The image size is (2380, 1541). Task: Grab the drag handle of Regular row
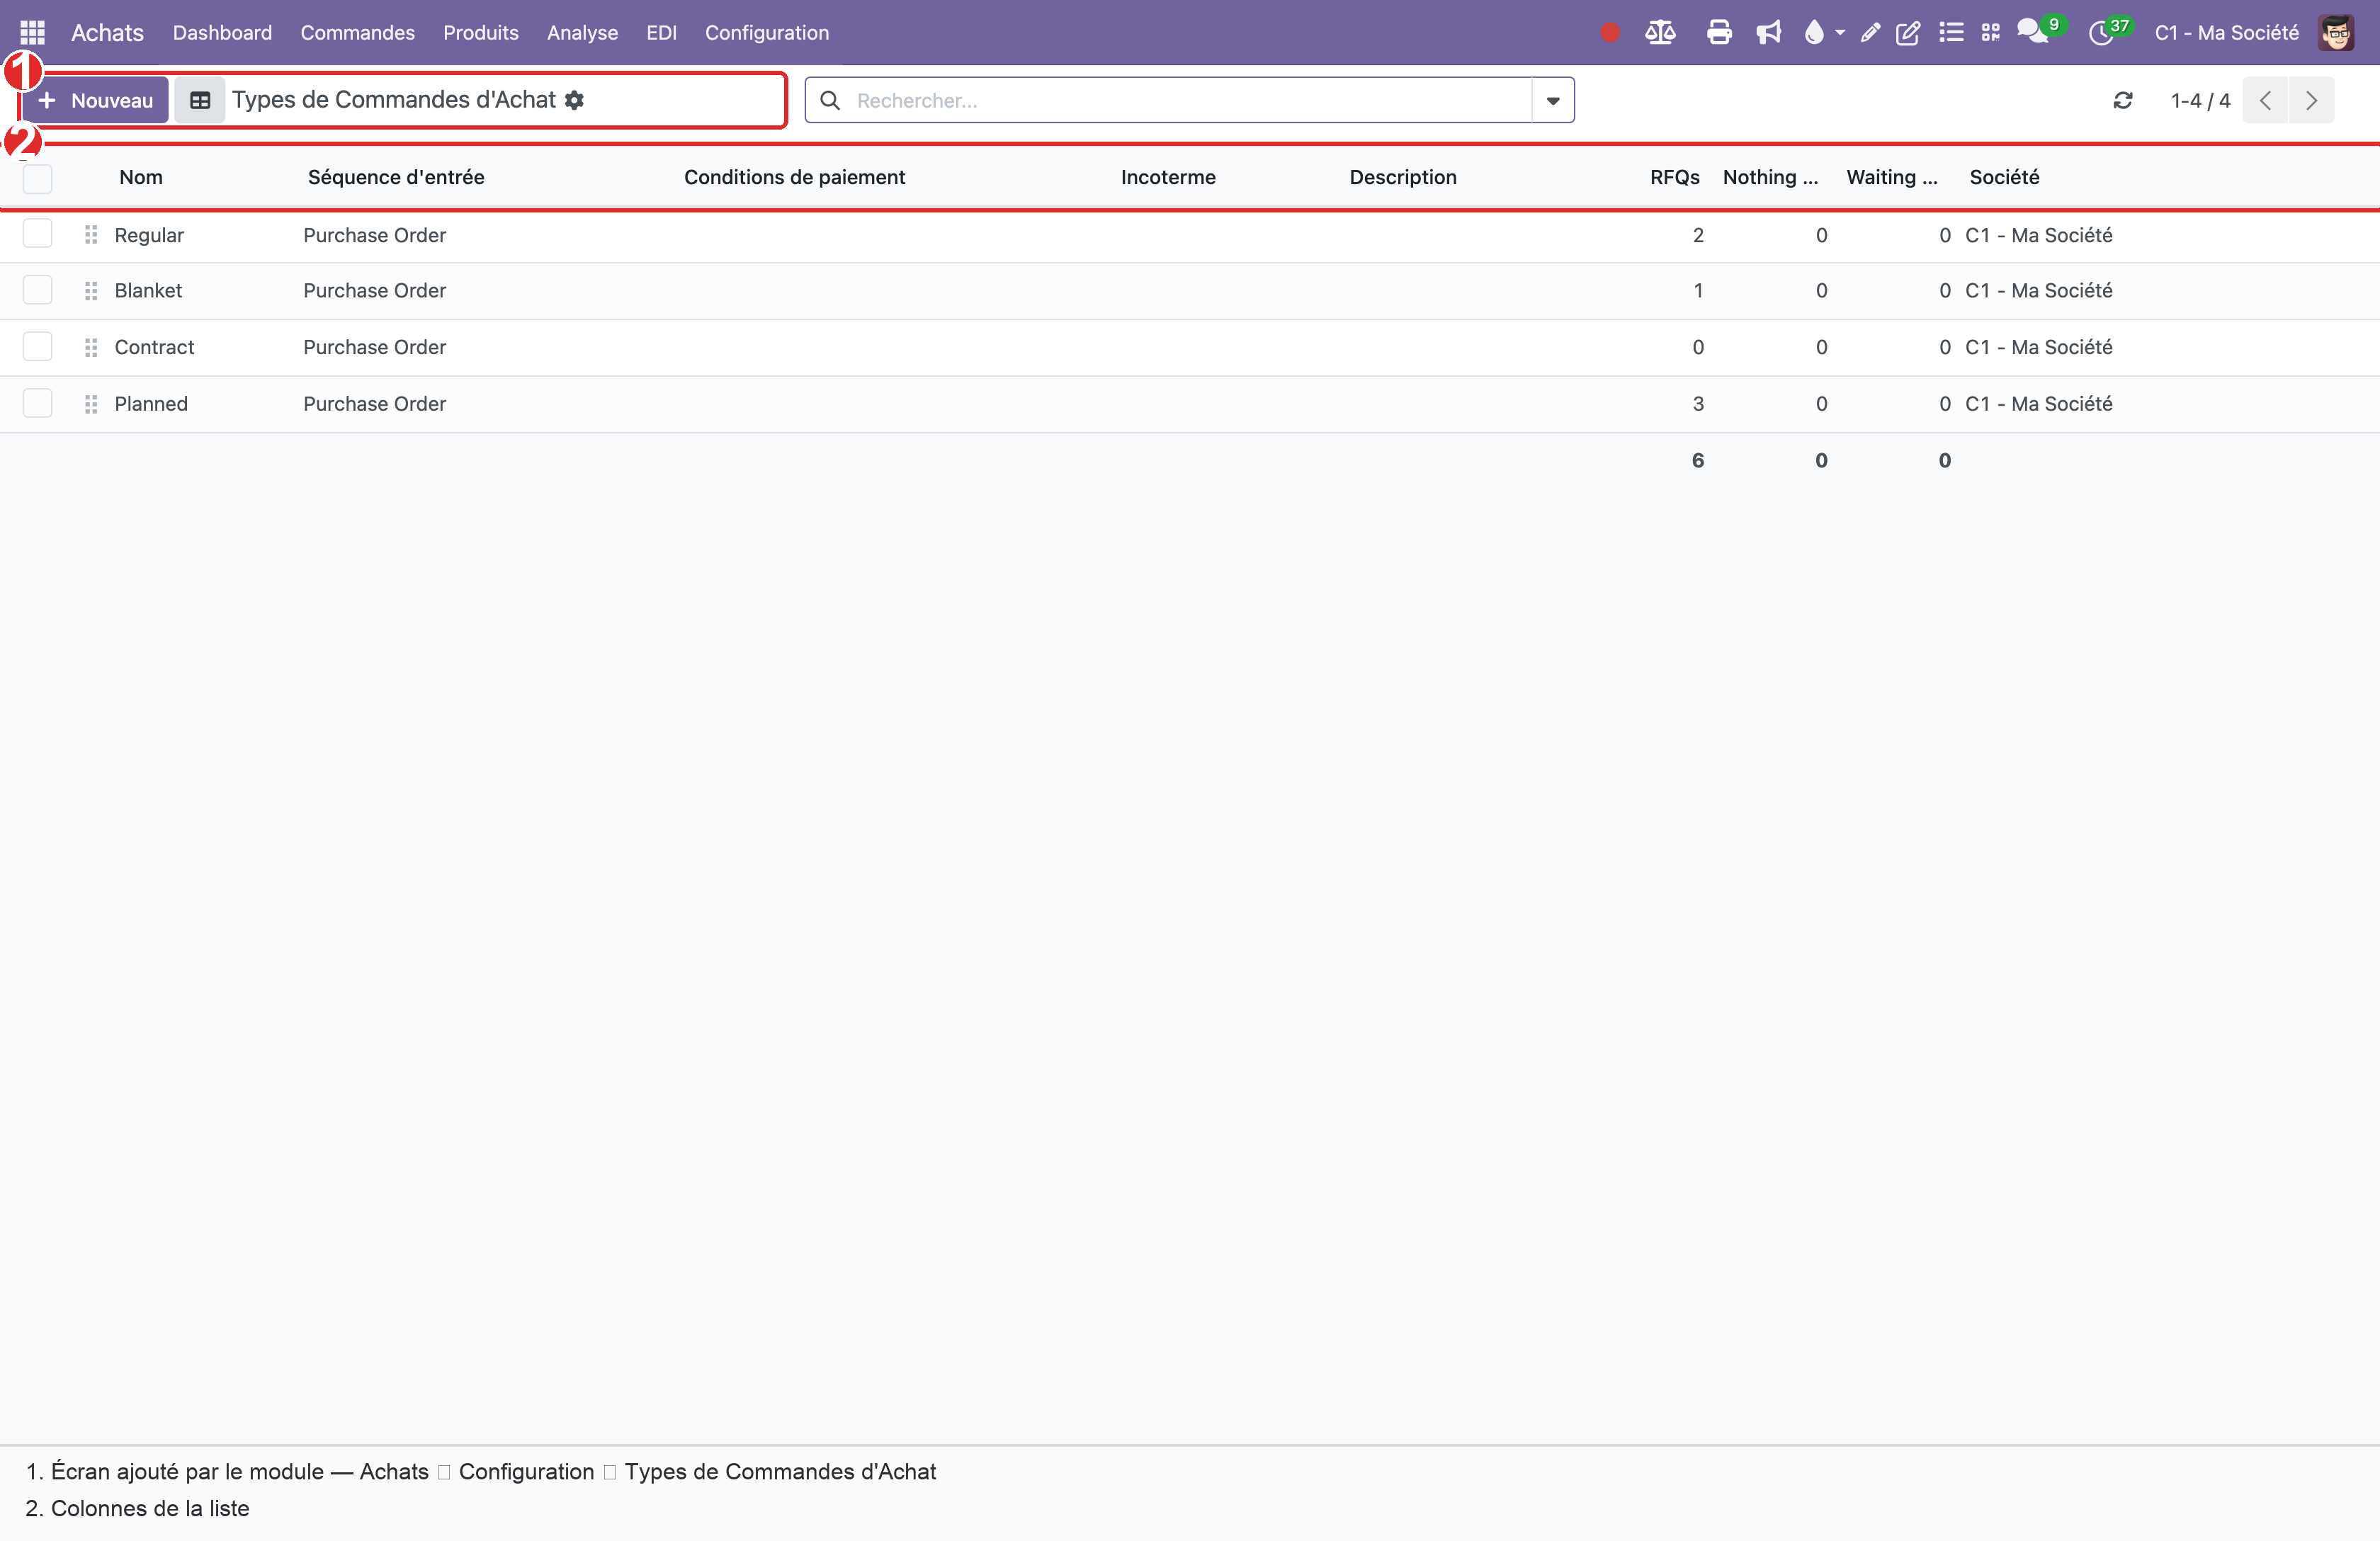point(91,234)
